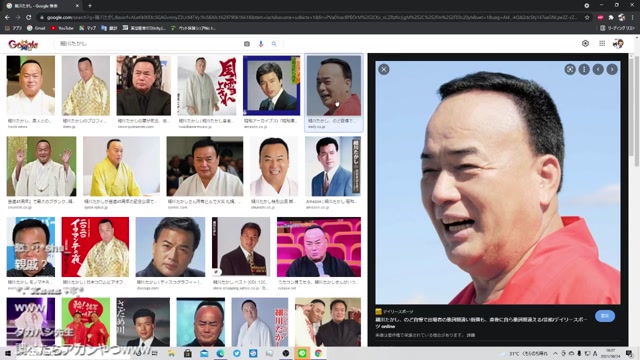Open thumbnail of man waving both hands
Image resolution: width=640 pixels, height=360 pixels.
point(41,166)
